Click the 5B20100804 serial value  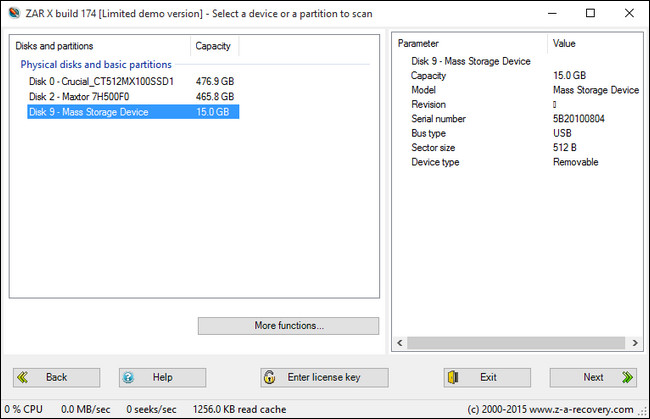(x=579, y=119)
